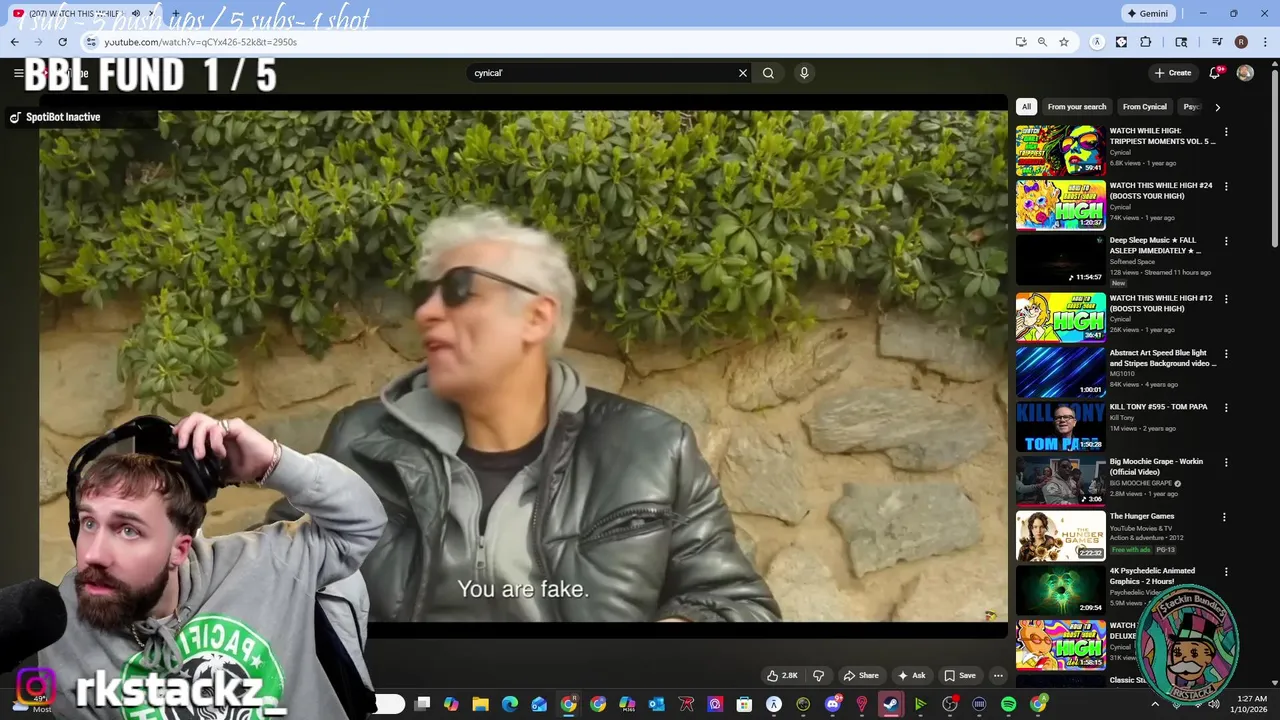Open the zoom magnifier in address bar

tap(1042, 42)
